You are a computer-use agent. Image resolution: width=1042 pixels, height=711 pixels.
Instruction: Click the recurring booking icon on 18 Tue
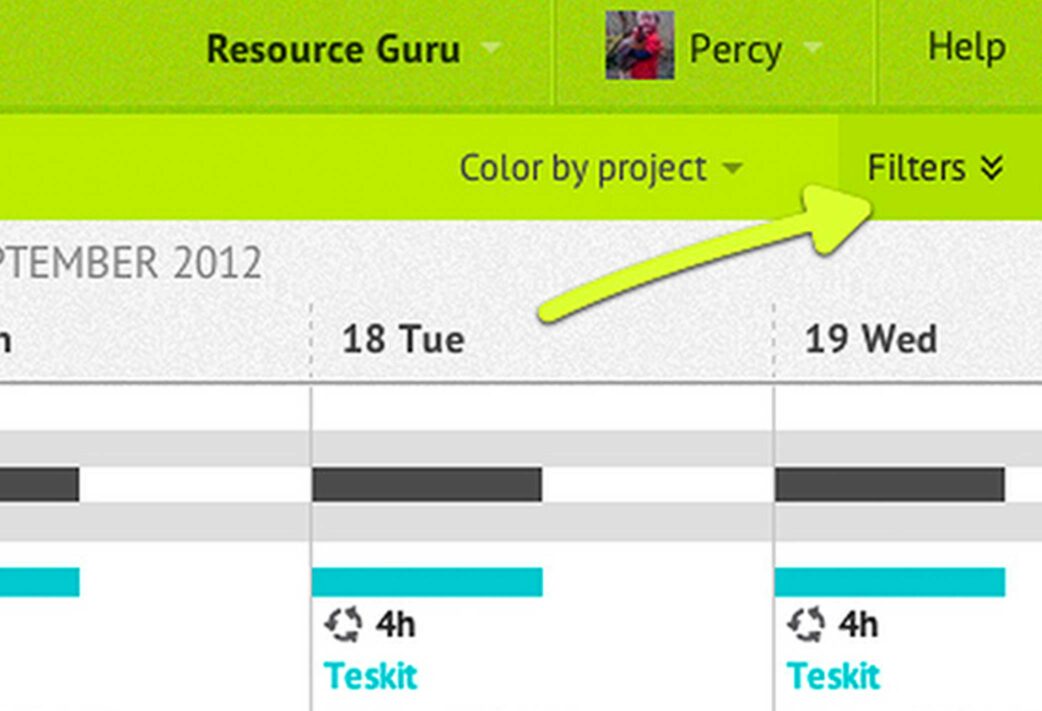click(x=343, y=624)
